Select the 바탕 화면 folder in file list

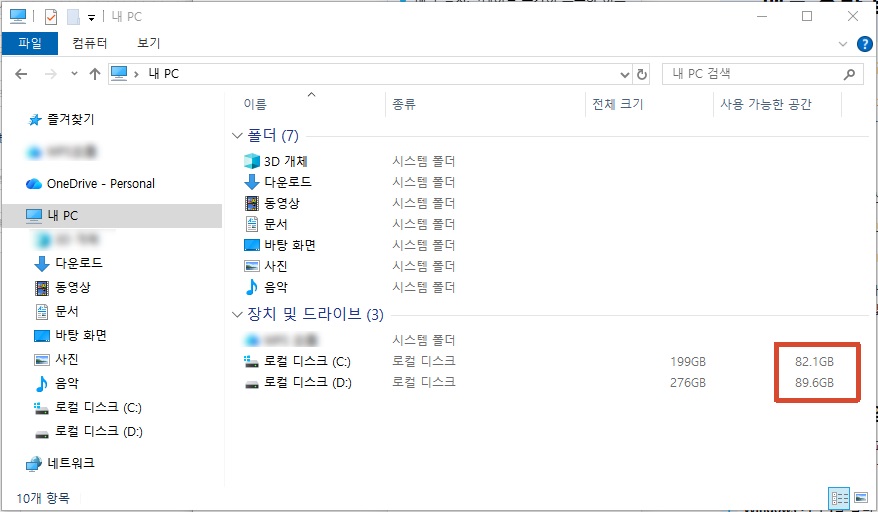[280, 245]
